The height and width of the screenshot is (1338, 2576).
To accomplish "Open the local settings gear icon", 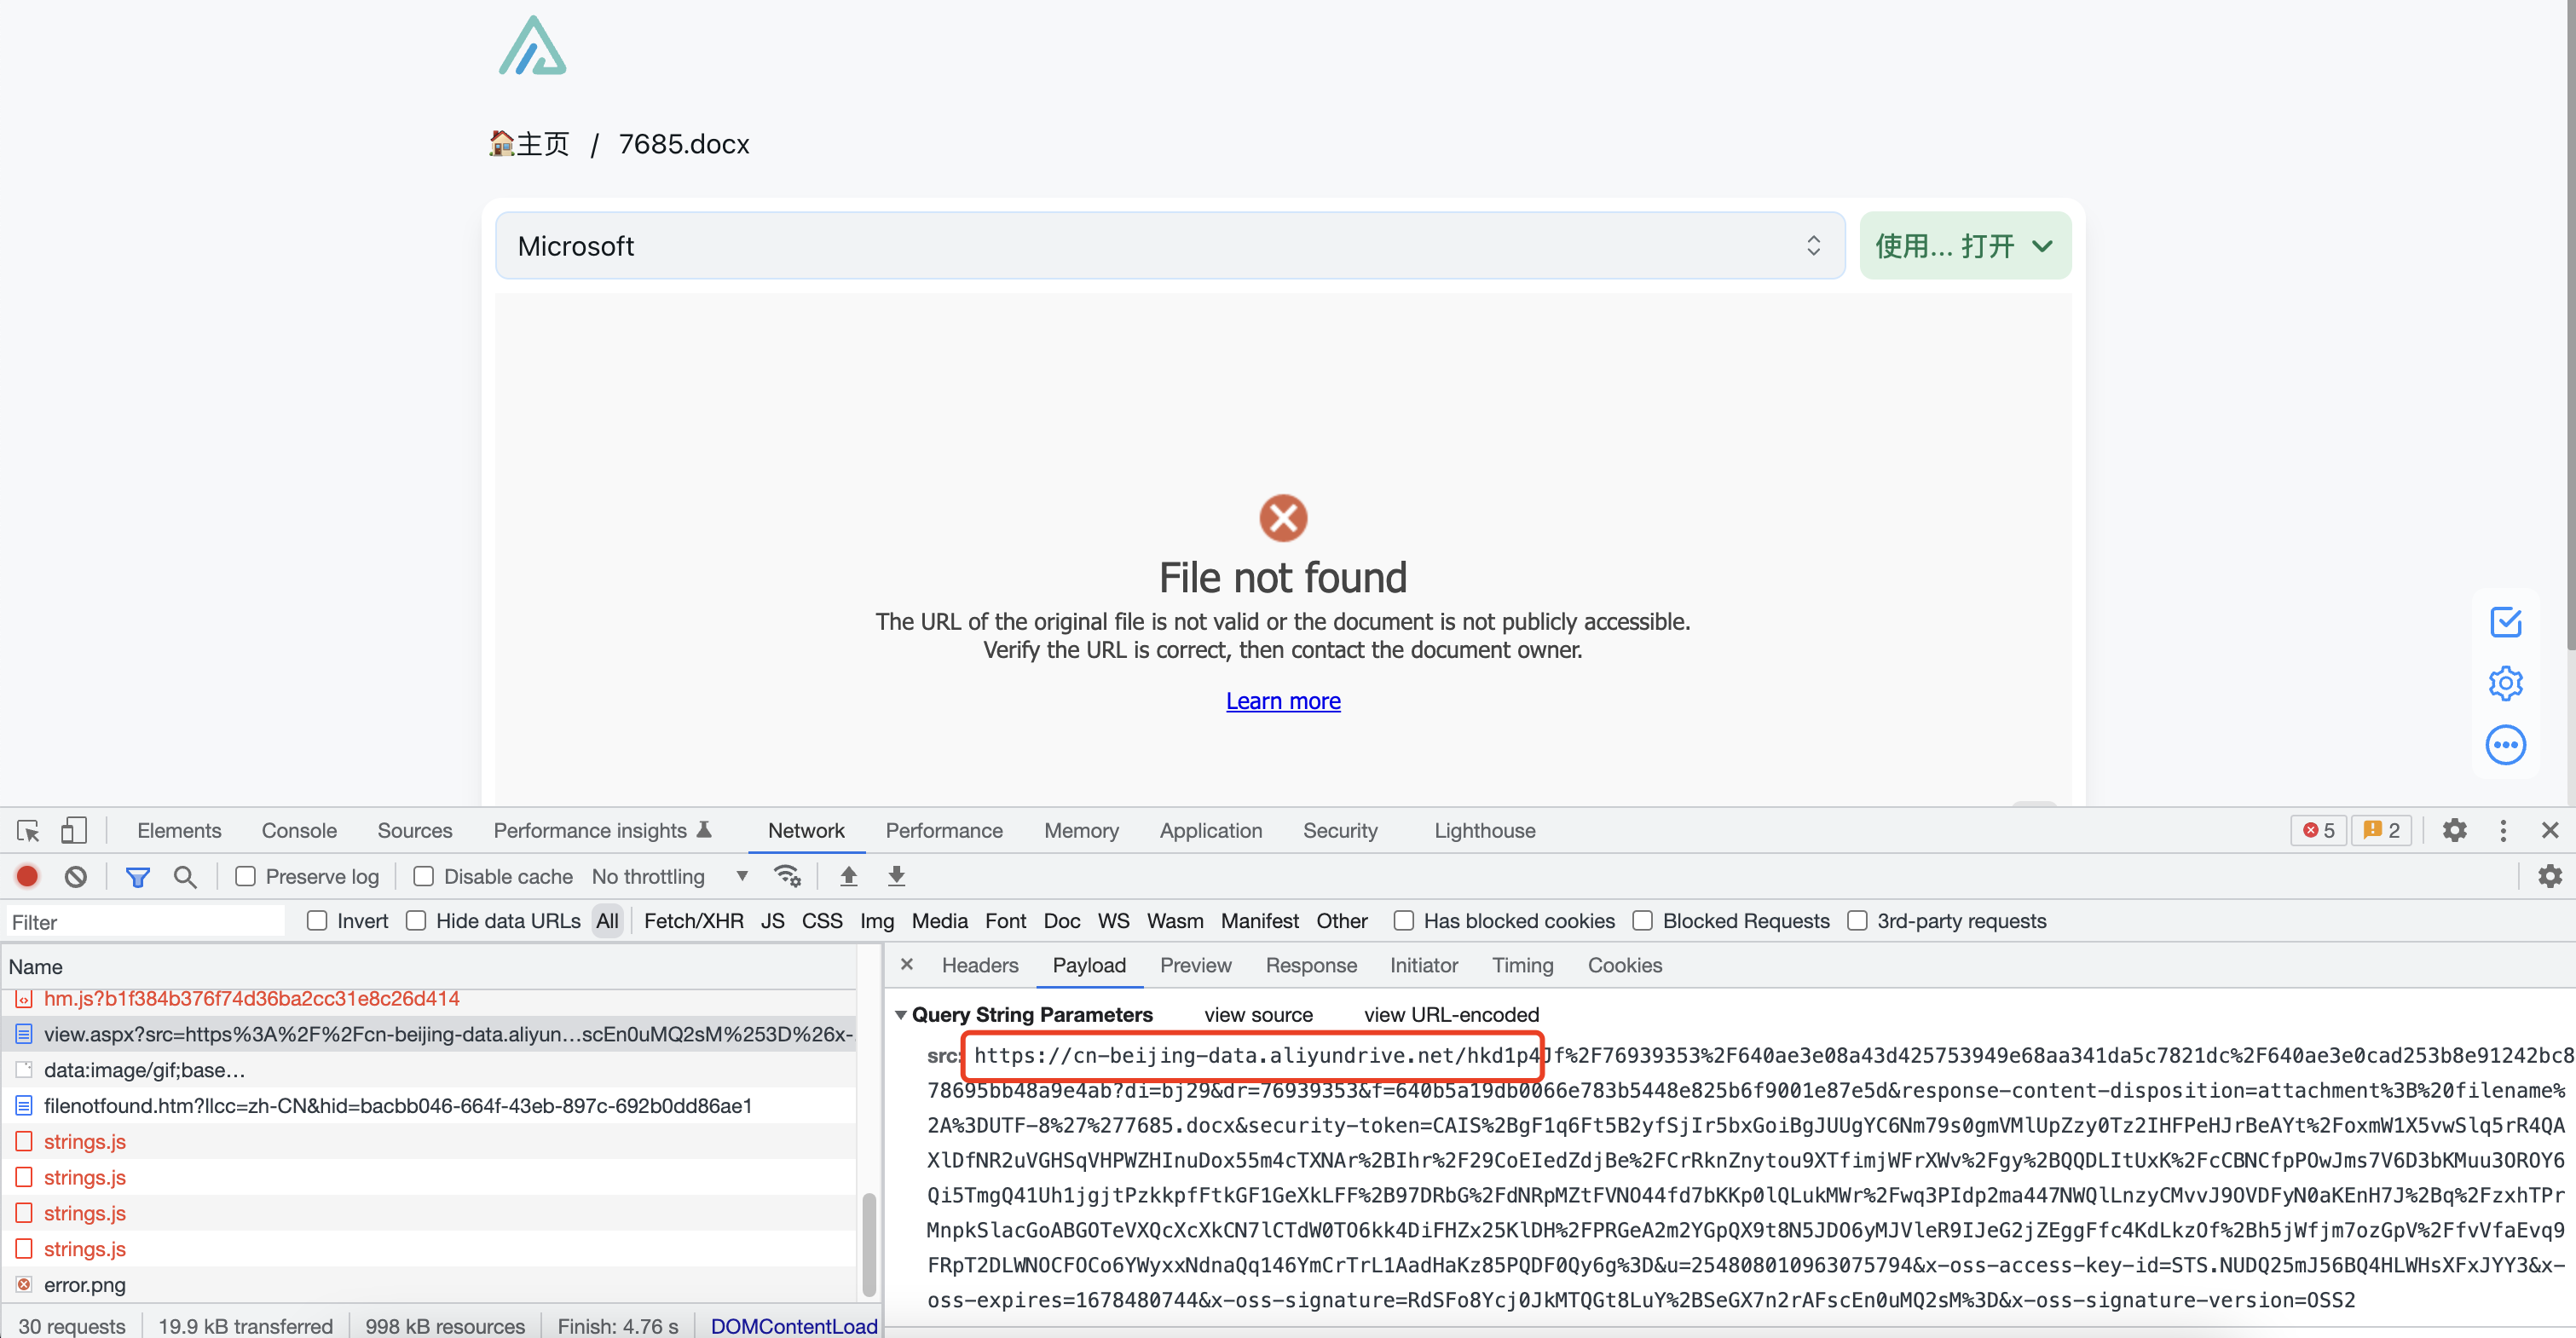I will point(2505,683).
